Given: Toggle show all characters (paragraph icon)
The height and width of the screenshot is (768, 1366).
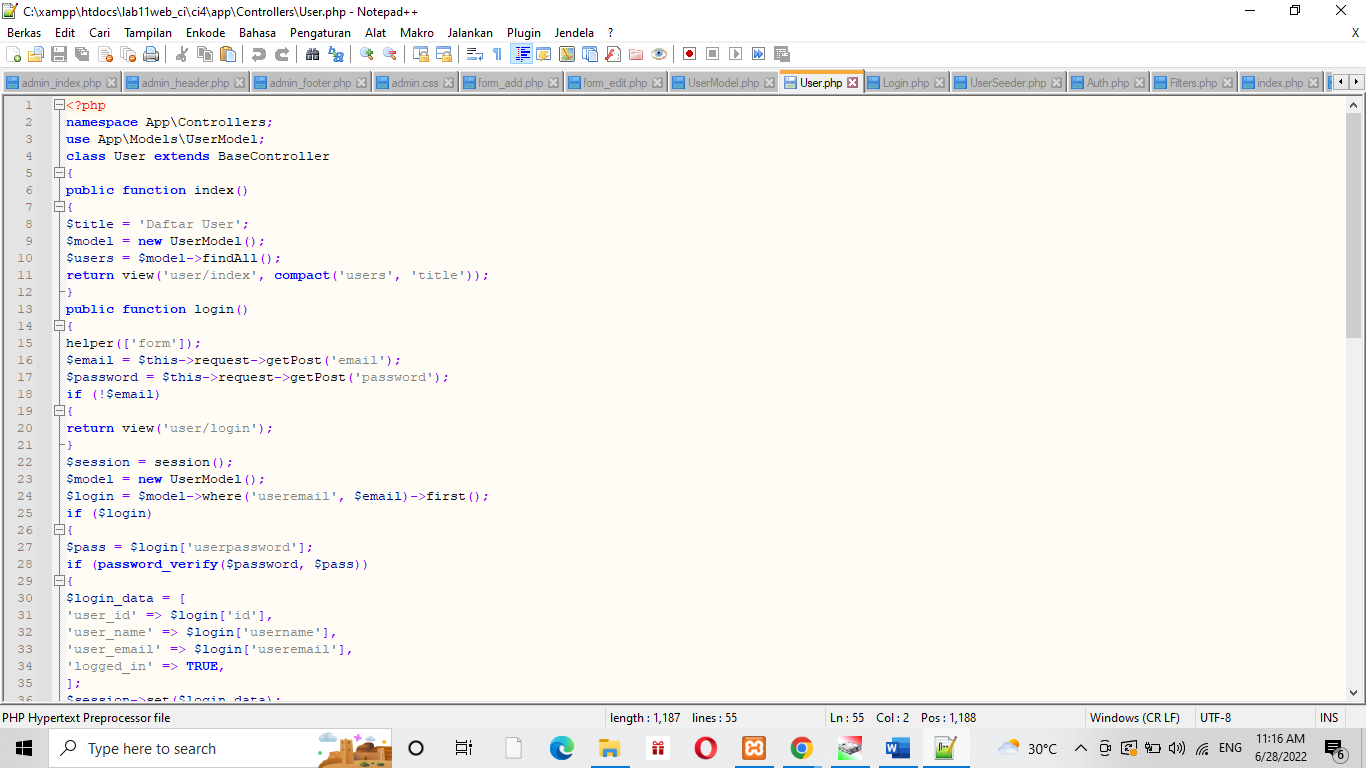Looking at the screenshot, I should (497, 53).
